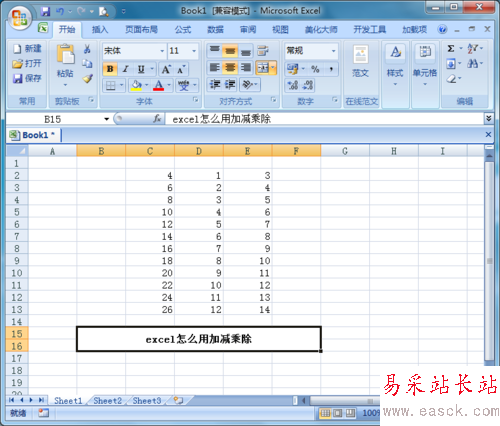Click the Undo icon in quick access toolbar

tap(60, 12)
